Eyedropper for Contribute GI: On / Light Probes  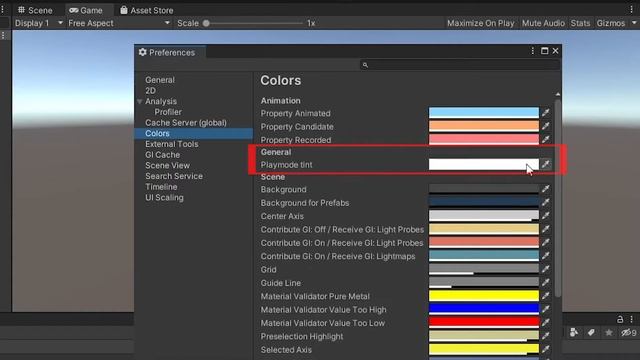click(x=546, y=242)
